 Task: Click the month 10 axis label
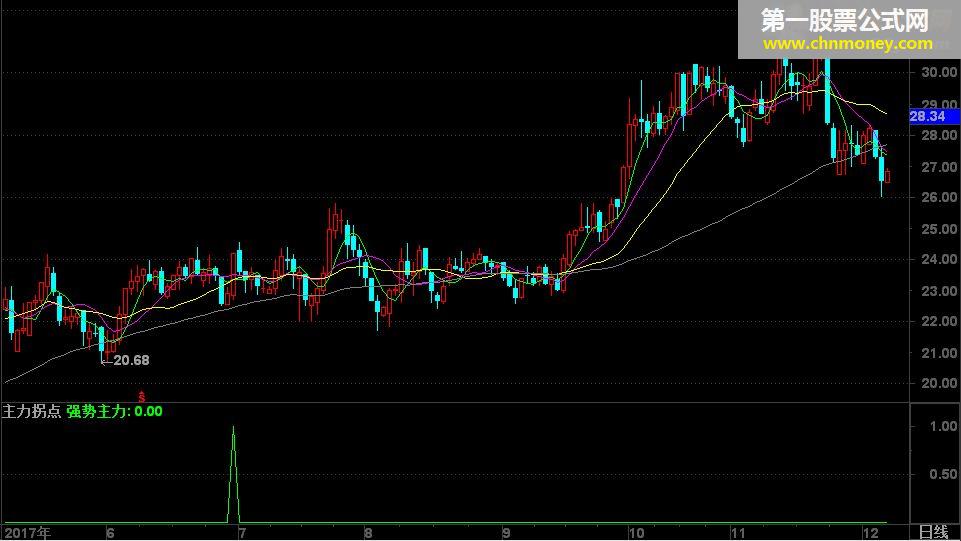tap(636, 533)
